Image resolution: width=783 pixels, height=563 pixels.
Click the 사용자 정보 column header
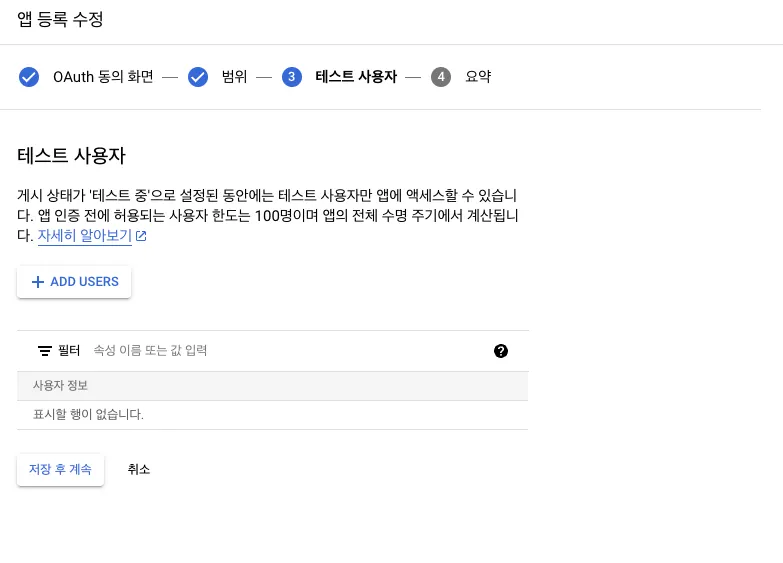pyautogui.click(x=61, y=386)
